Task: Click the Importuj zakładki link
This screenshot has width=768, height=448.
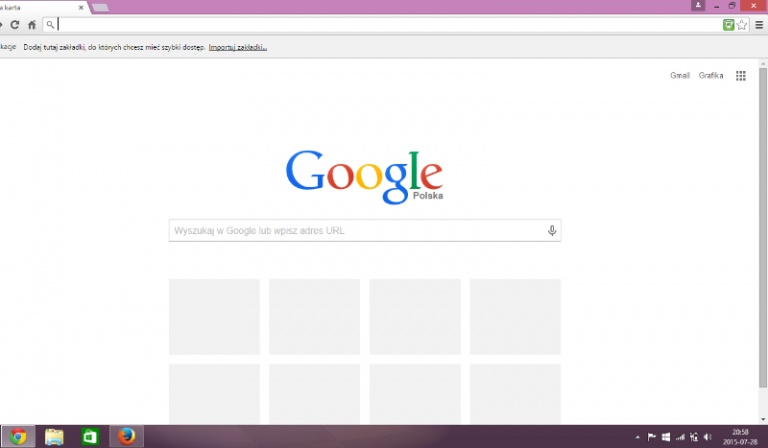Action: [x=238, y=47]
